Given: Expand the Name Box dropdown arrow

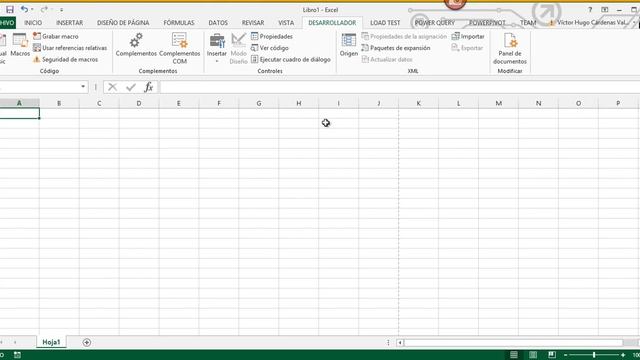Looking at the screenshot, I should click(83, 87).
